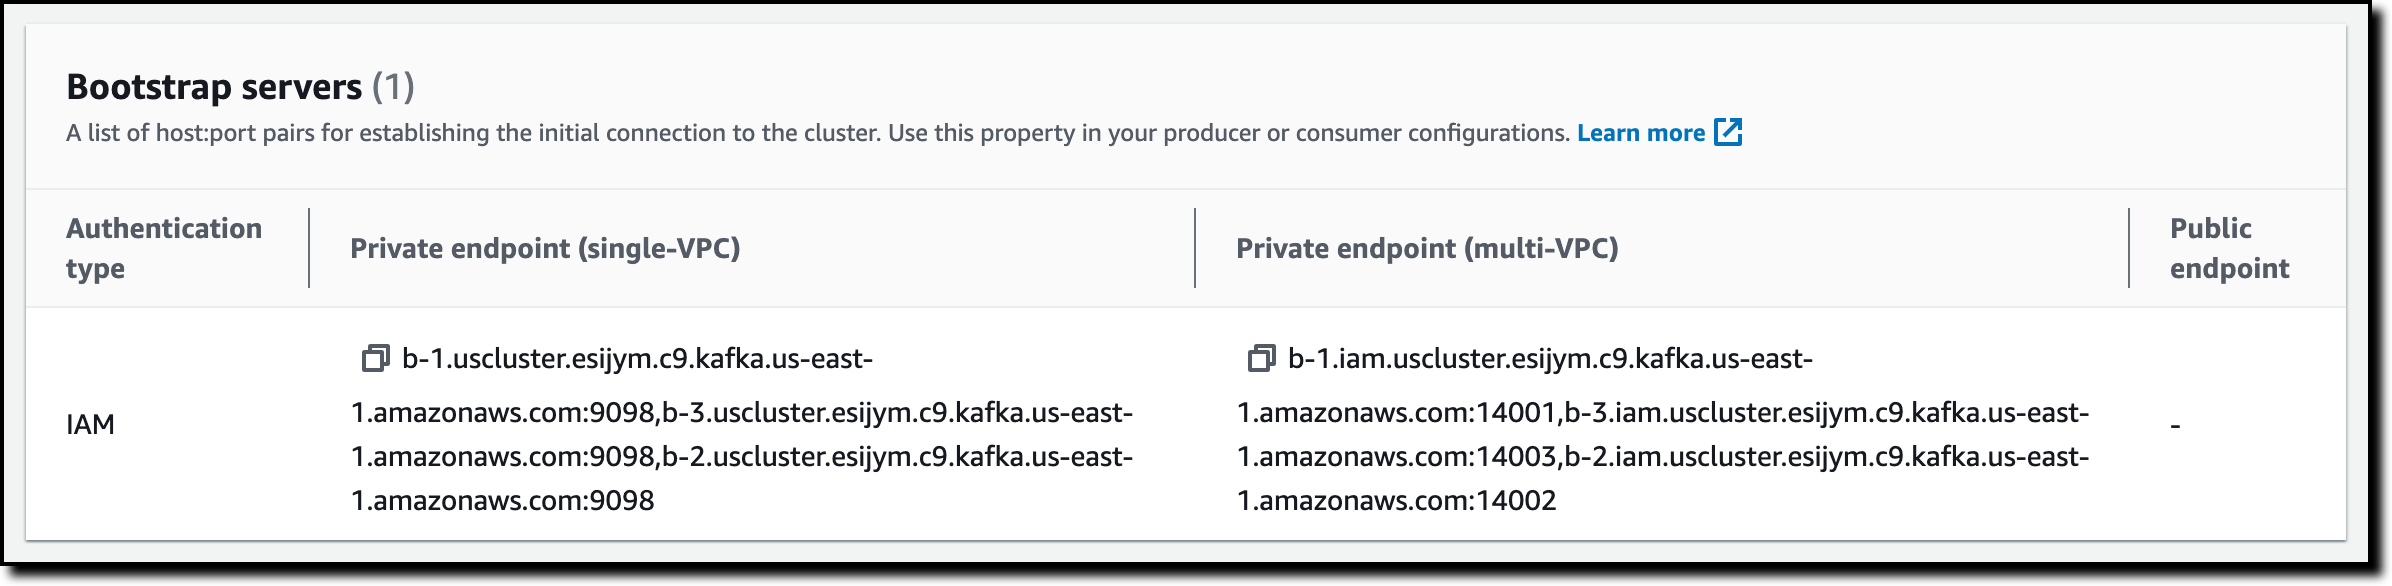Click the Private endpoint (single-VPC) header
2392x586 pixels.
545,248
